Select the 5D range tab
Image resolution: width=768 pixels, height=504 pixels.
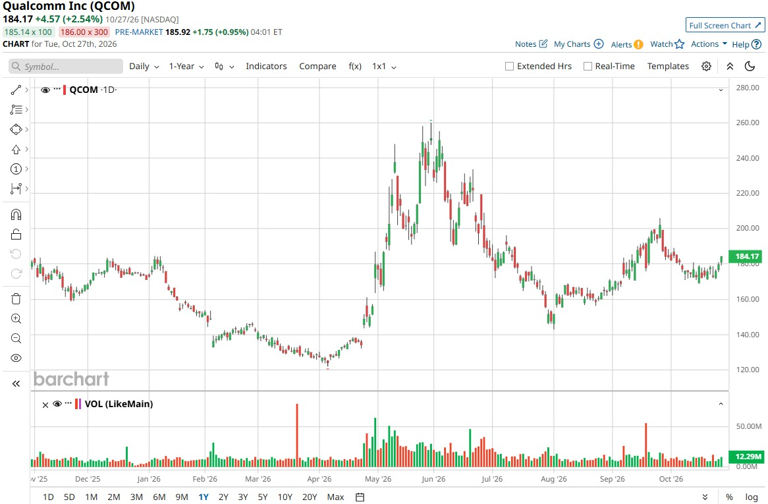[x=69, y=497]
